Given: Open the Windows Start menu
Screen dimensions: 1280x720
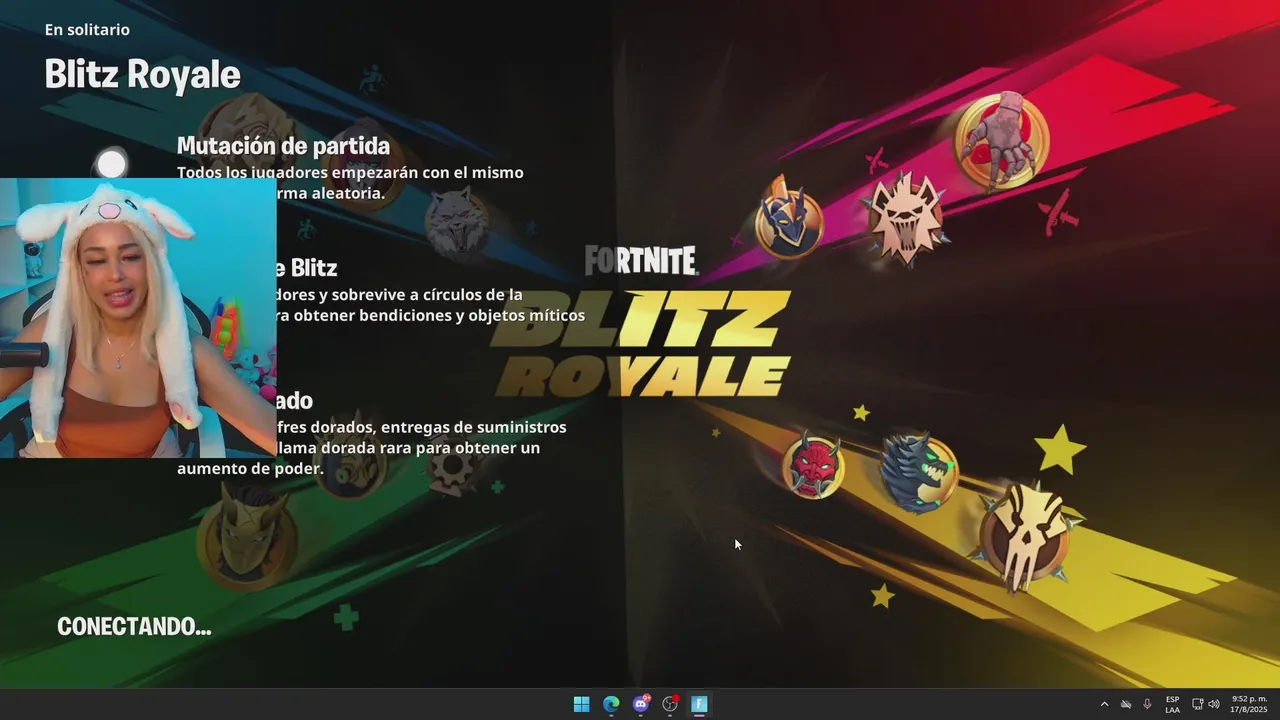Looking at the screenshot, I should point(581,704).
